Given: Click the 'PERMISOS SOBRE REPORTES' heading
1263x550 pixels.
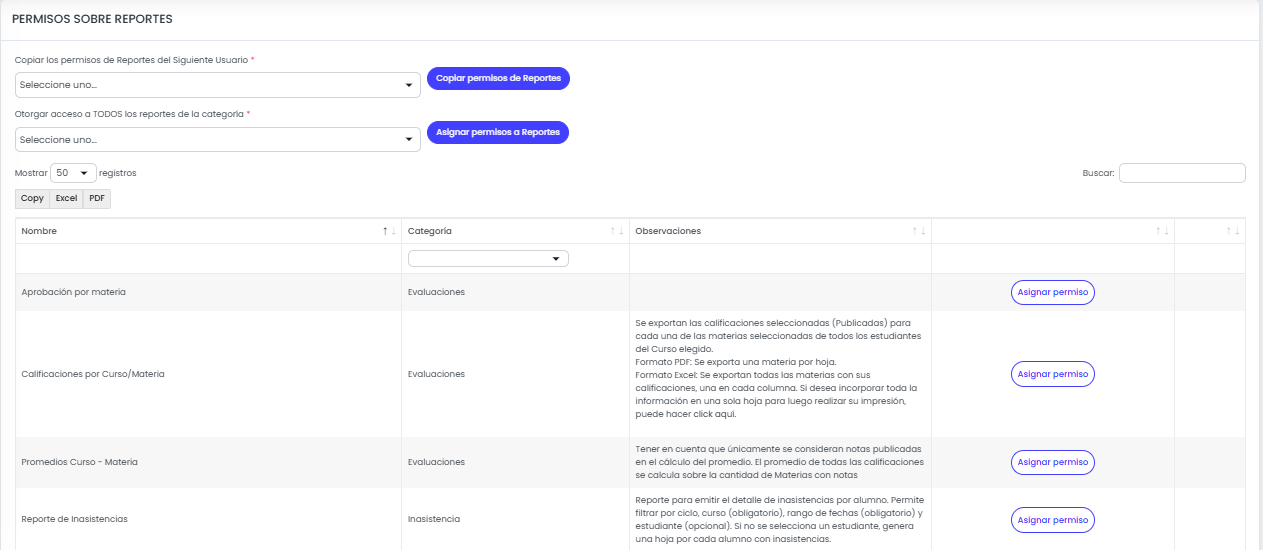Looking at the screenshot, I should (92, 19).
